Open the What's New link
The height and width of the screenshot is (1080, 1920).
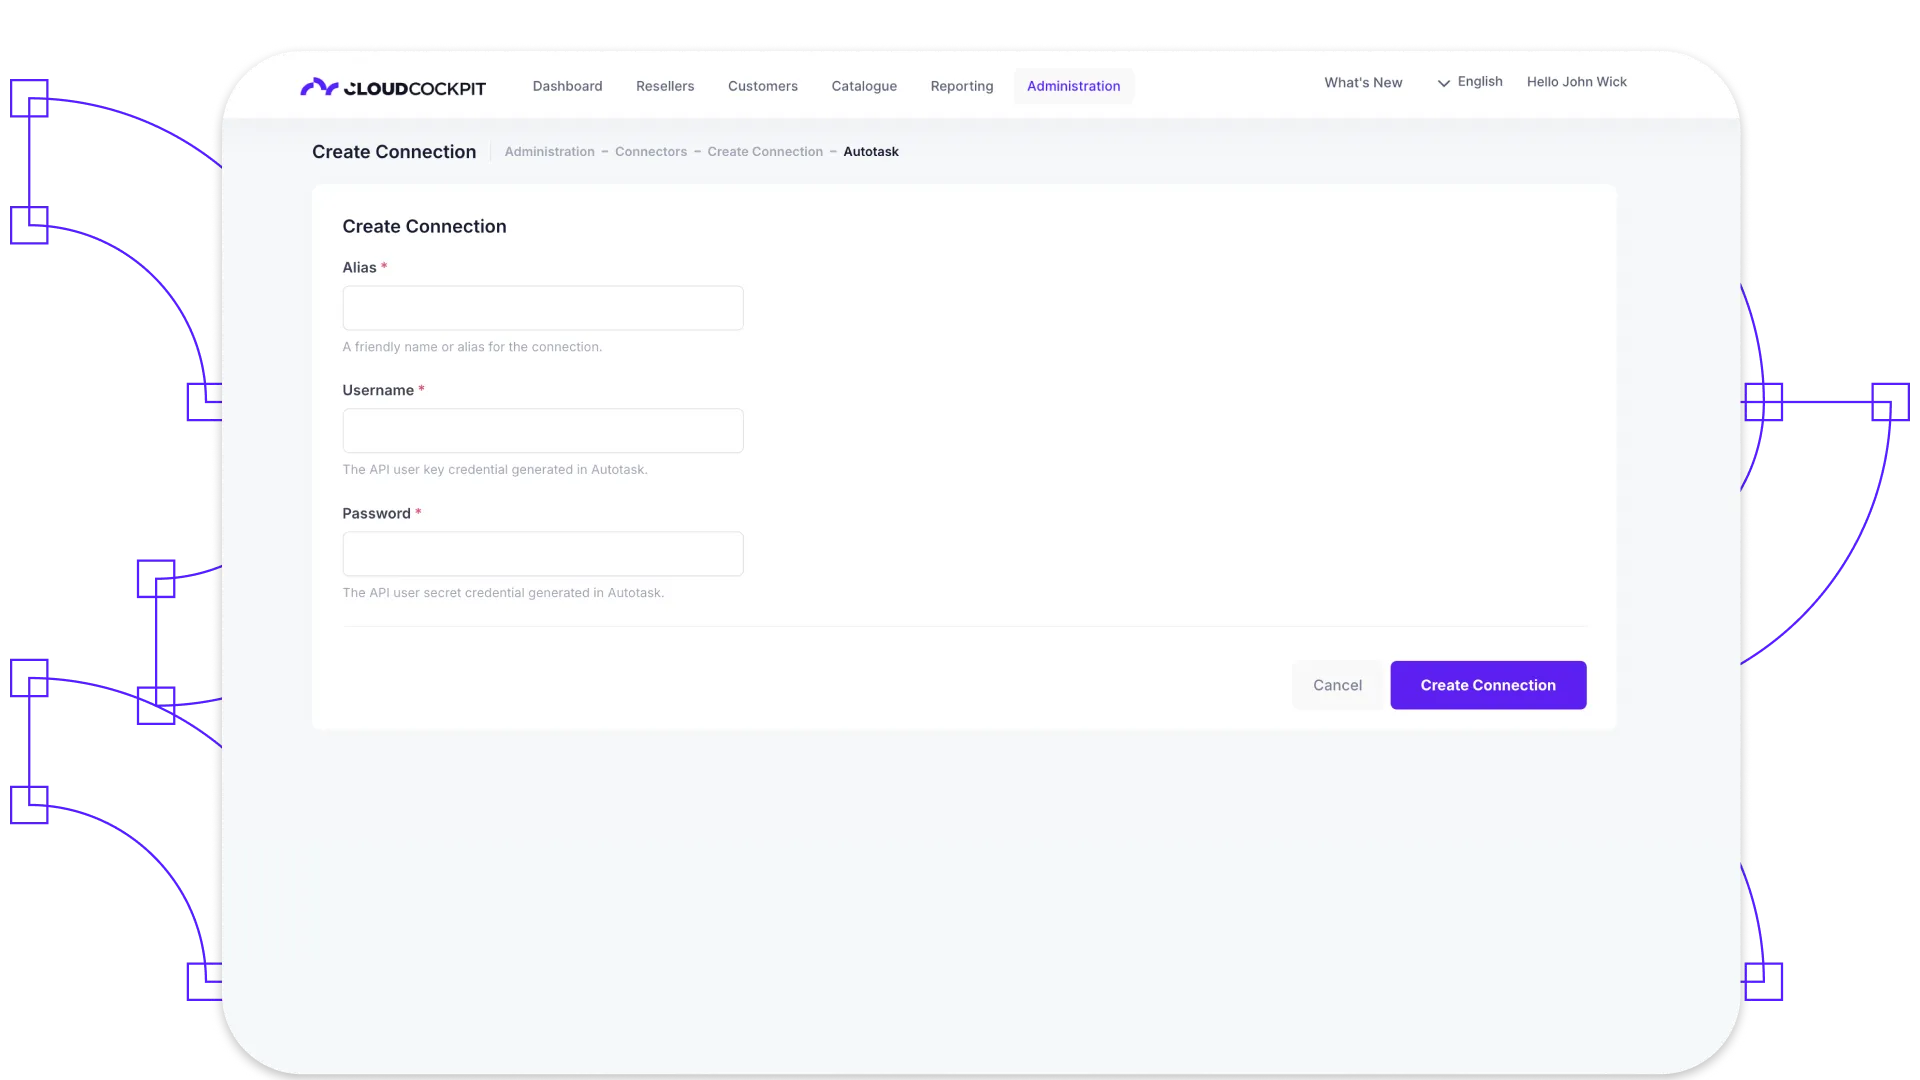coord(1363,82)
